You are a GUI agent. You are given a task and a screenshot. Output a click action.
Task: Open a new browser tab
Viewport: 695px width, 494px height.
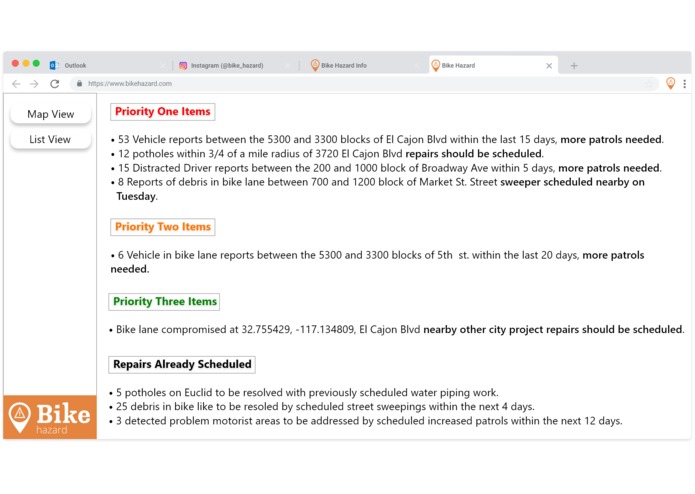(x=574, y=66)
